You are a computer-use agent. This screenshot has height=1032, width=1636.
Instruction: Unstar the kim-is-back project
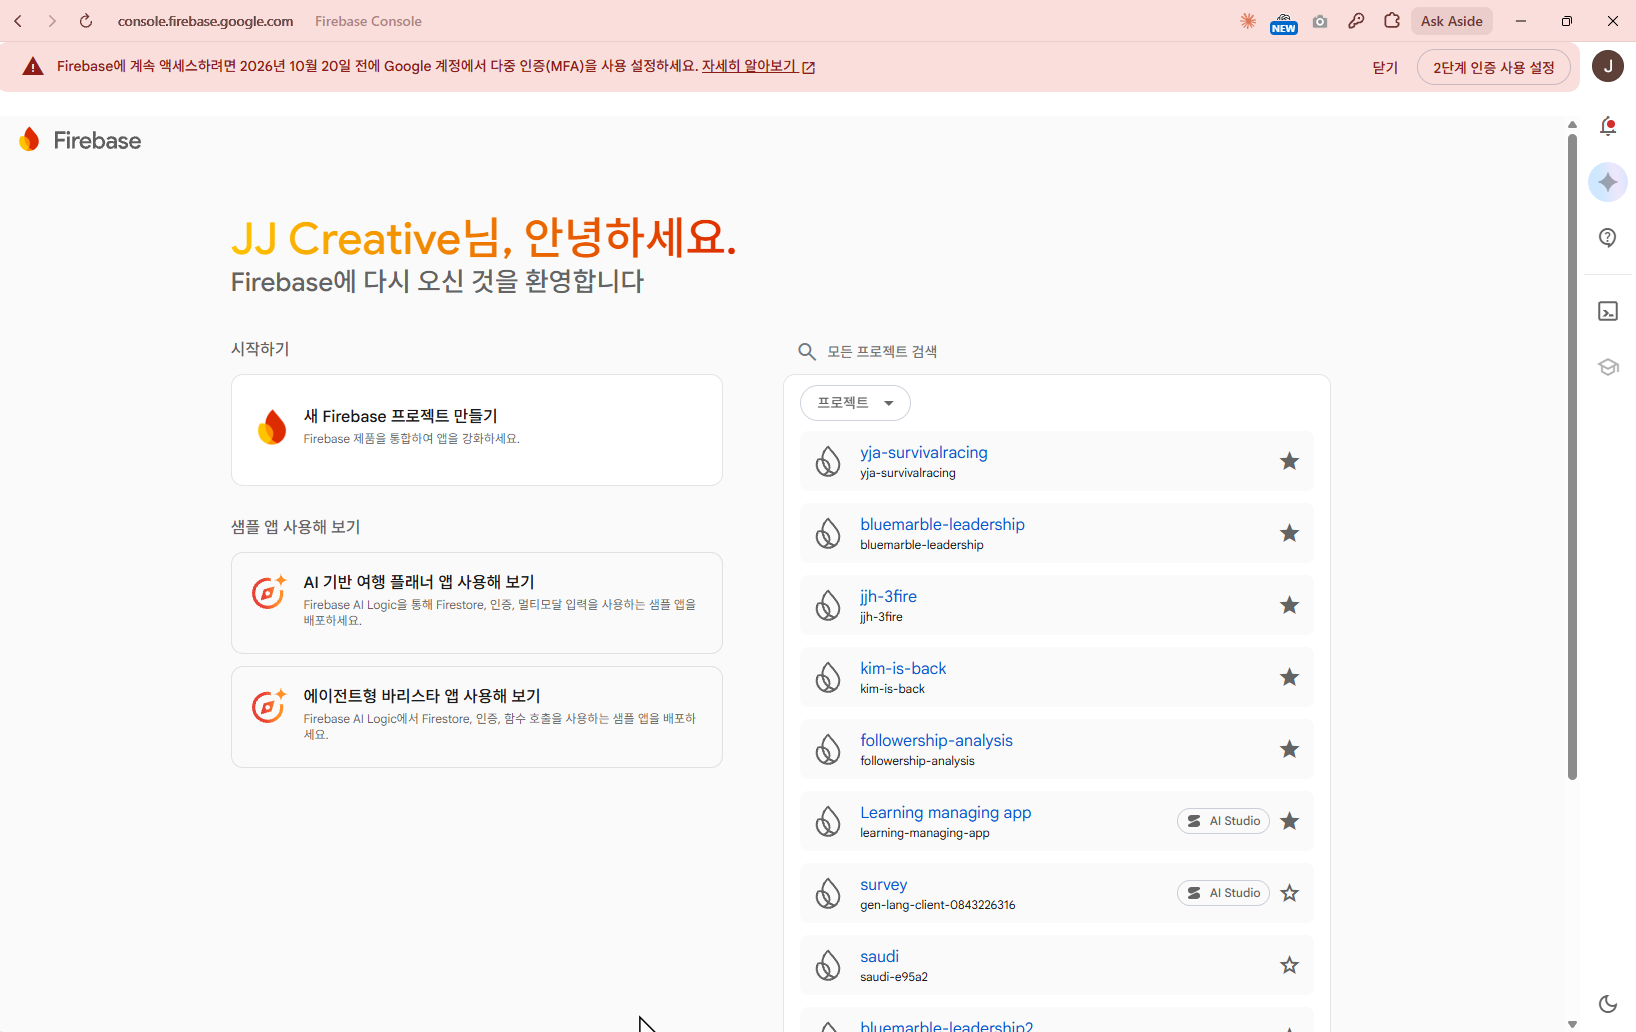point(1290,677)
